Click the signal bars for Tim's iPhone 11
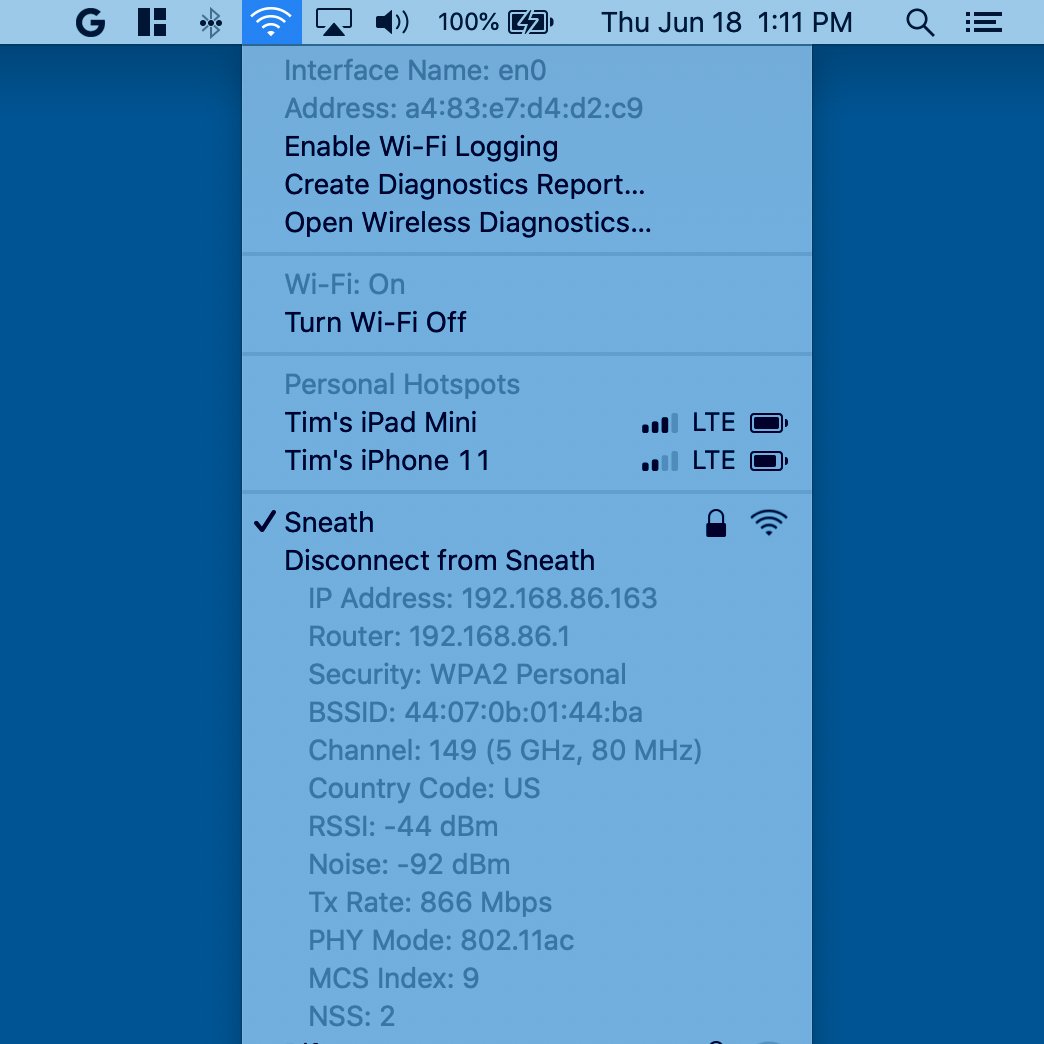The height and width of the screenshot is (1044, 1044). click(x=660, y=461)
